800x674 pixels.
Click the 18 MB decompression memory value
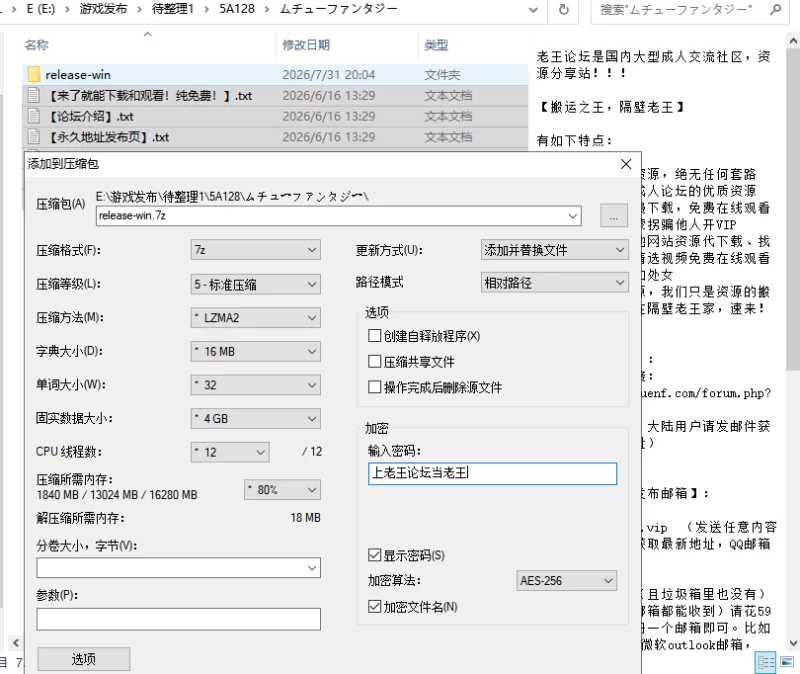point(306,517)
